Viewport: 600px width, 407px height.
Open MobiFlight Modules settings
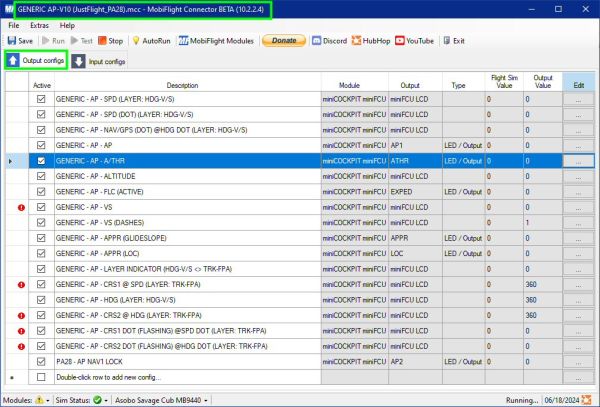point(216,41)
